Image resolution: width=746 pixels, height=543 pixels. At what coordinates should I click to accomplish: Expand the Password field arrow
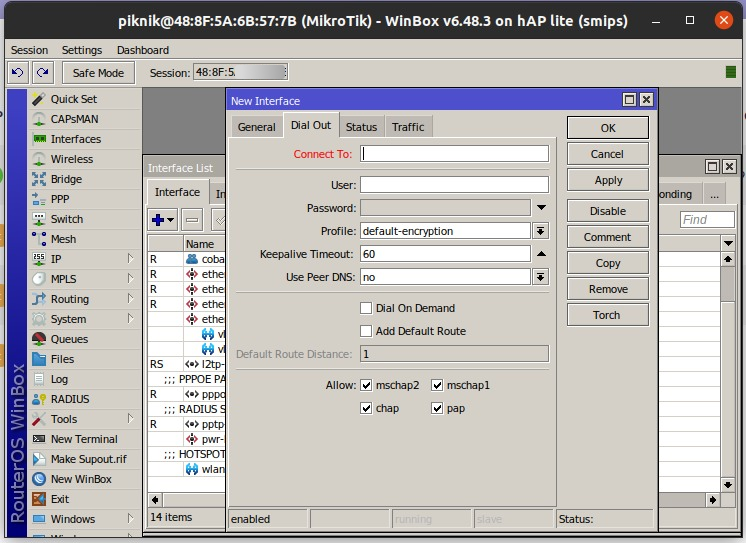coord(541,207)
